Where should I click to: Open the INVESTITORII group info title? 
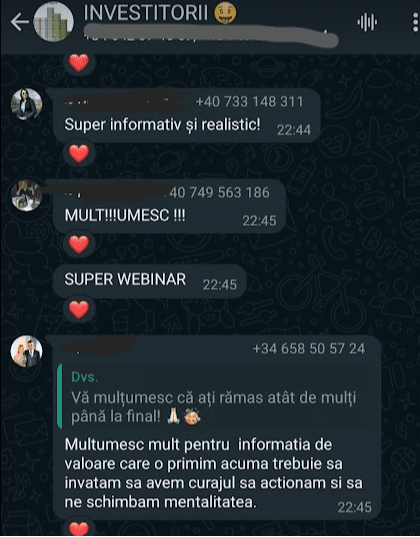[x=146, y=13]
